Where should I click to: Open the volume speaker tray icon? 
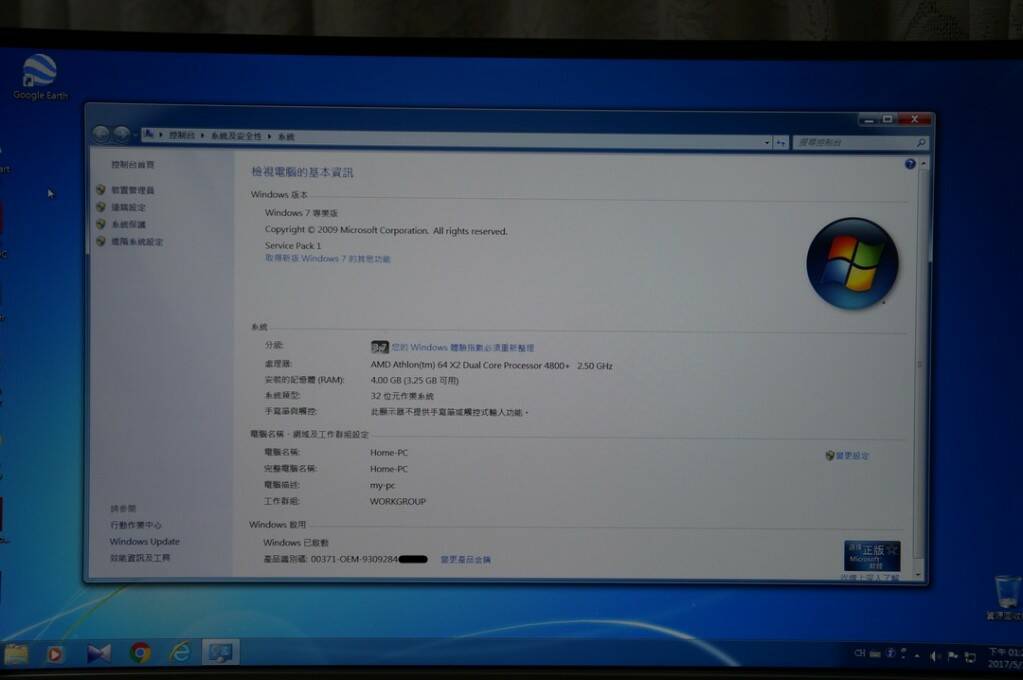pos(934,657)
